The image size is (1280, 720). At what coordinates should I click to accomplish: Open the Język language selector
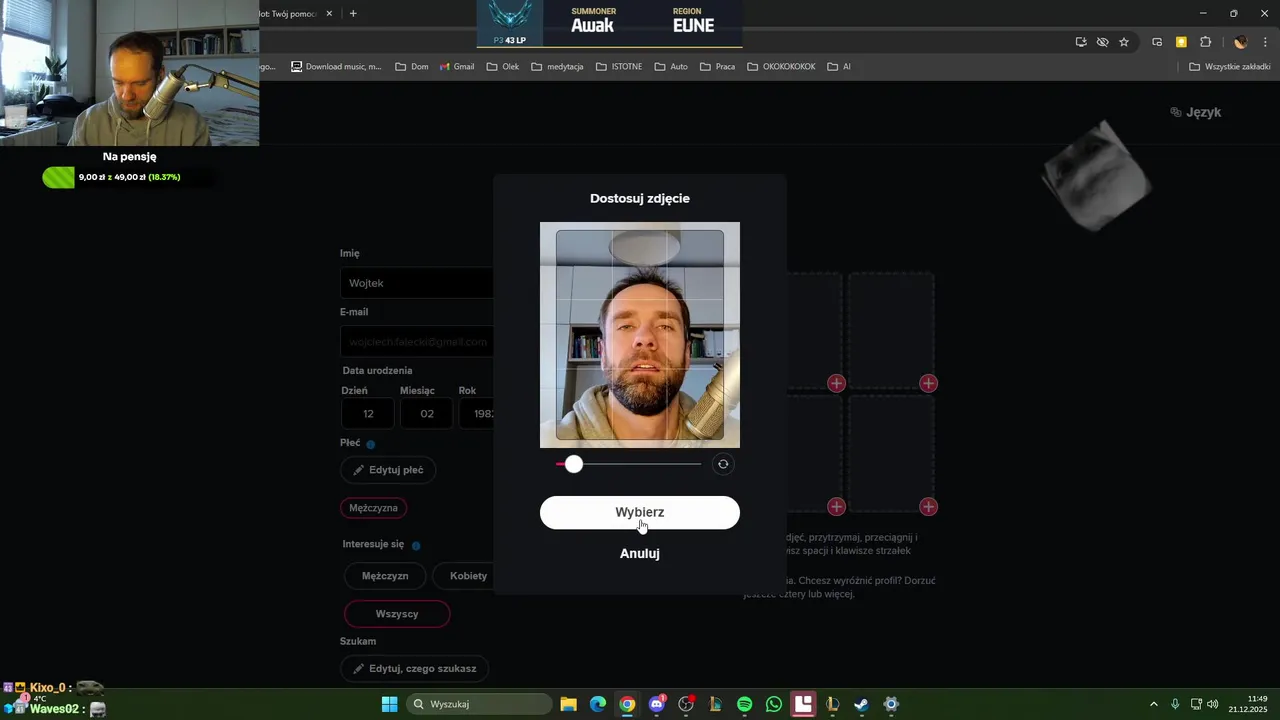1196,112
